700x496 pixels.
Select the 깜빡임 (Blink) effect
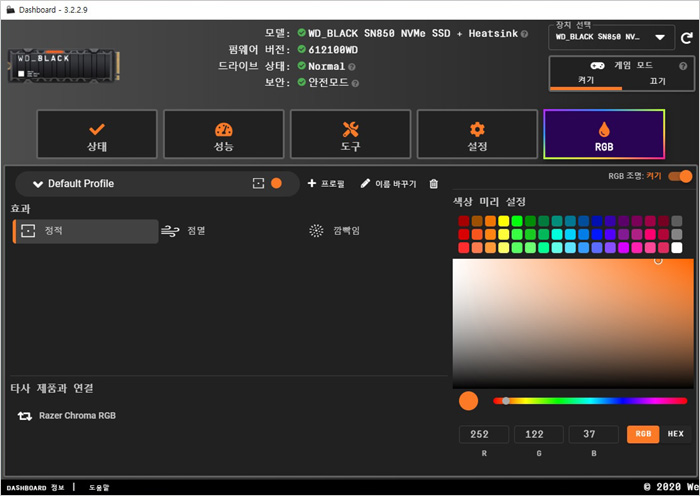tap(334, 231)
